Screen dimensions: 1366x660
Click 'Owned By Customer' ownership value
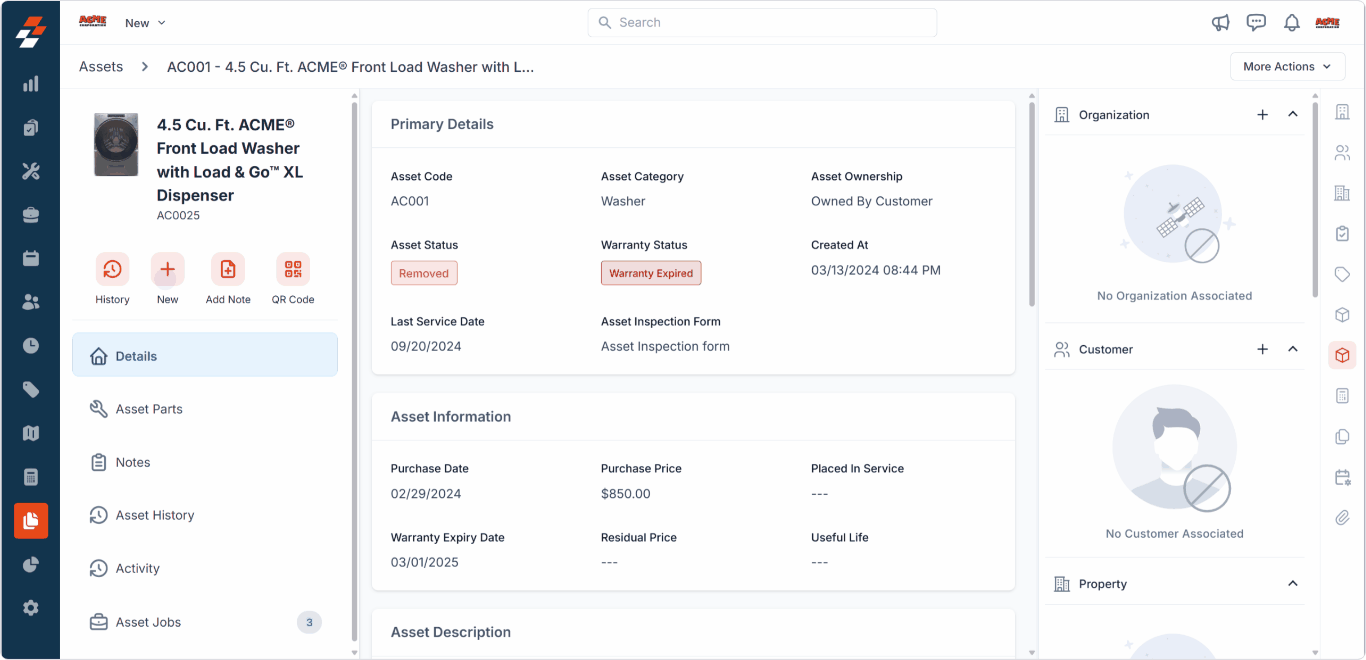[x=872, y=201]
